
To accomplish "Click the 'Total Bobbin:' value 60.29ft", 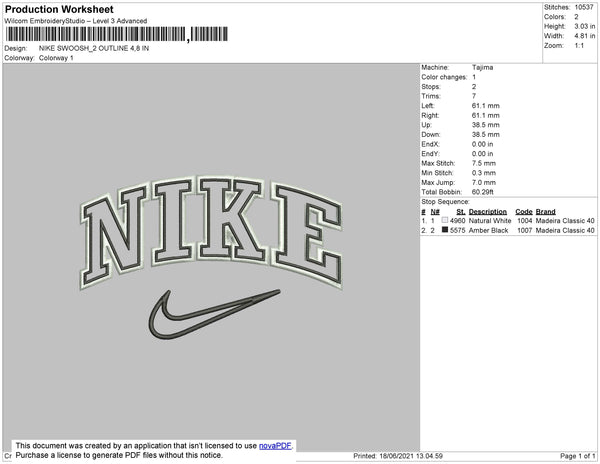I will pos(483,192).
